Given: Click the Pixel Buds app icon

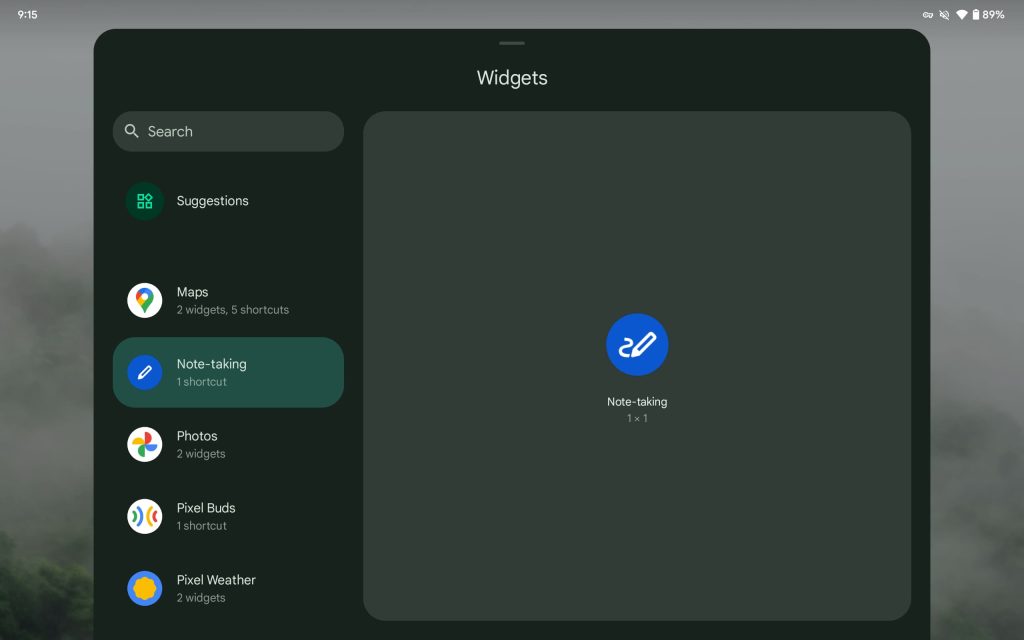Looking at the screenshot, I should [x=145, y=516].
